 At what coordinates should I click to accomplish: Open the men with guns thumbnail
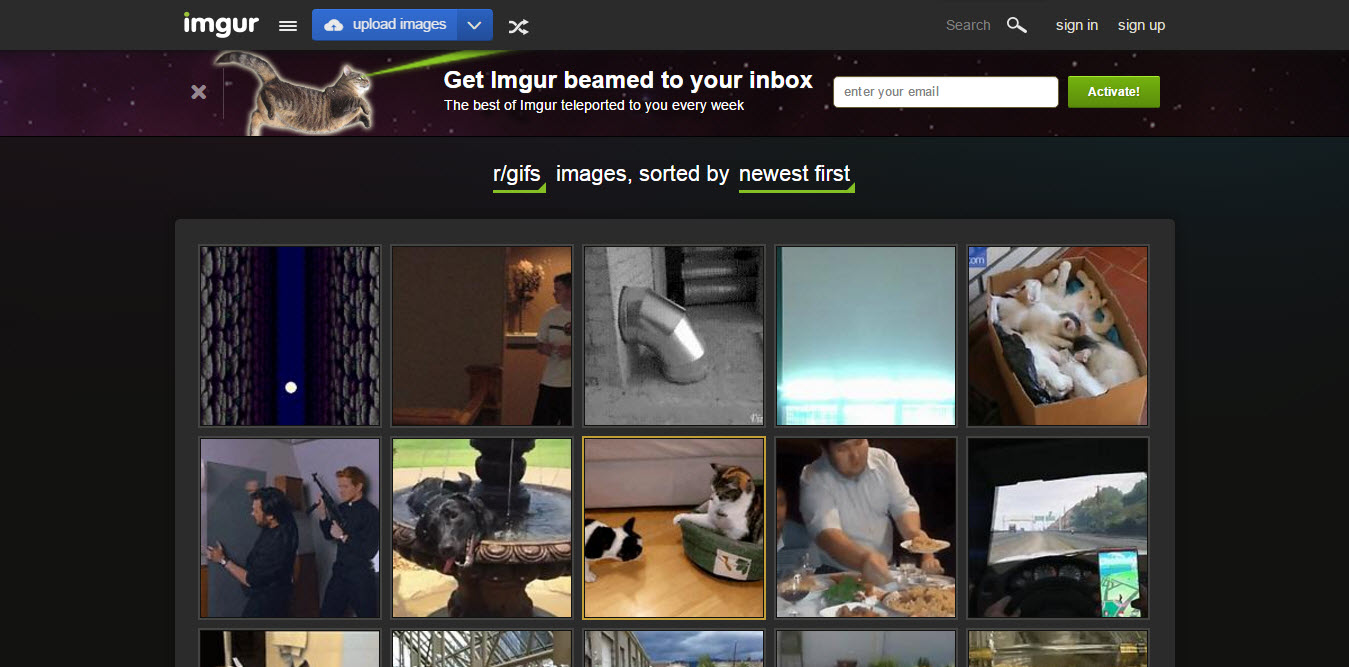pos(290,528)
